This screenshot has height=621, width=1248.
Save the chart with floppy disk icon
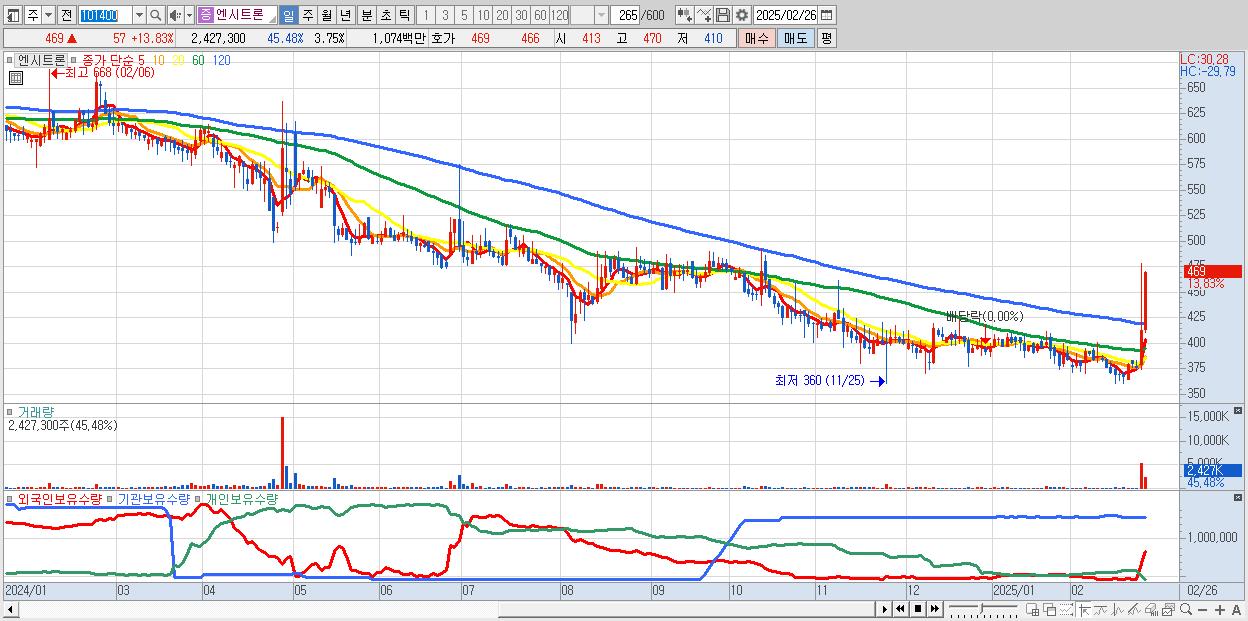(x=723, y=15)
